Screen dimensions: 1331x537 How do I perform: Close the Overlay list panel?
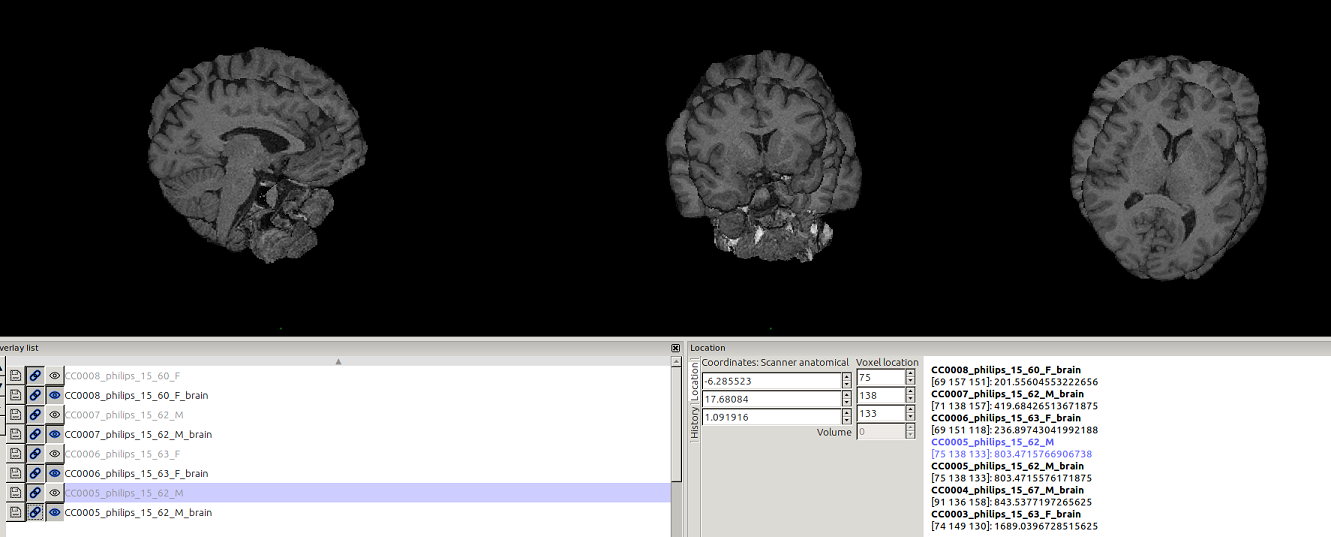pyautogui.click(x=676, y=348)
